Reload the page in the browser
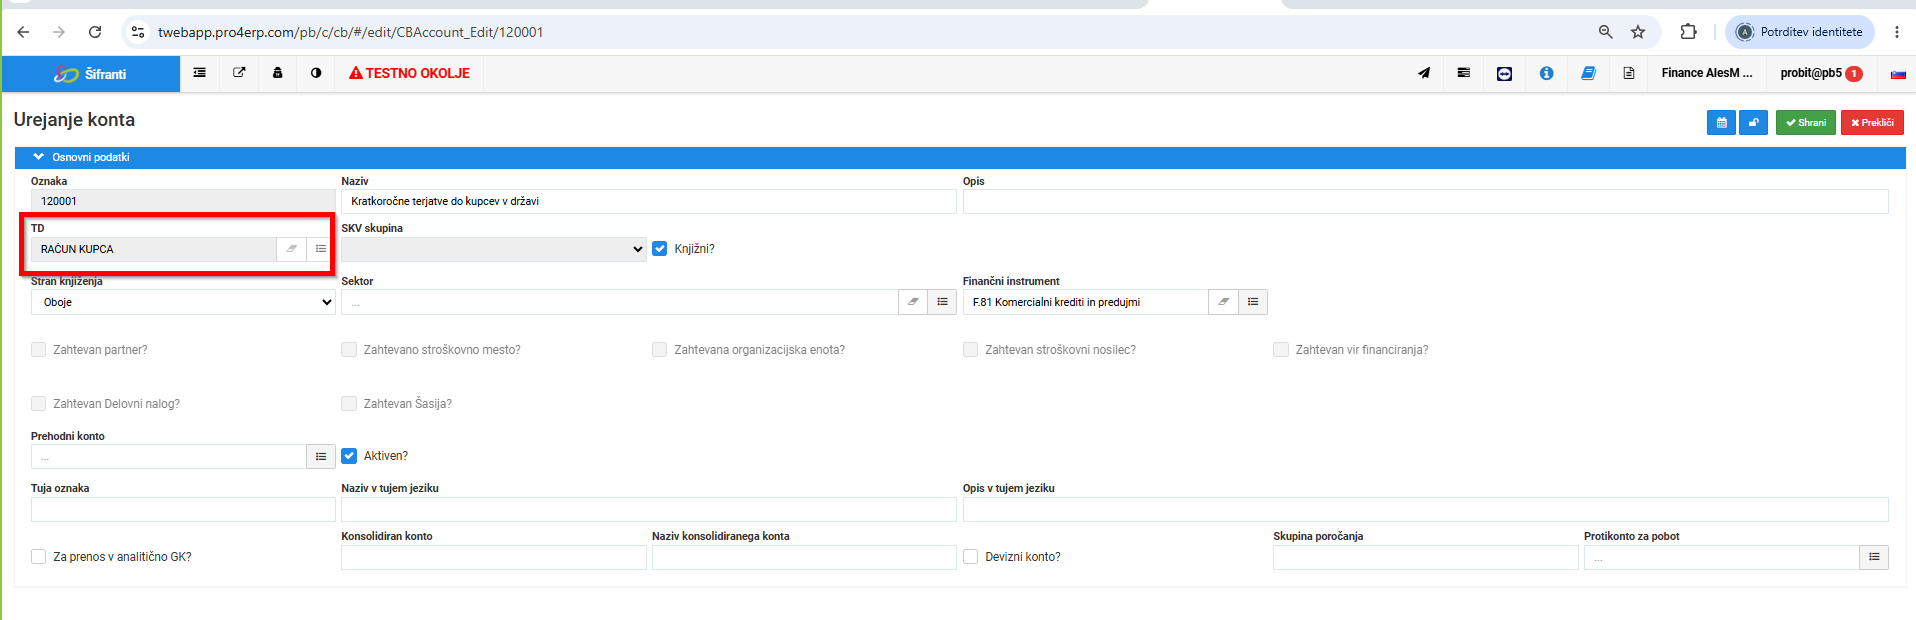 95,32
